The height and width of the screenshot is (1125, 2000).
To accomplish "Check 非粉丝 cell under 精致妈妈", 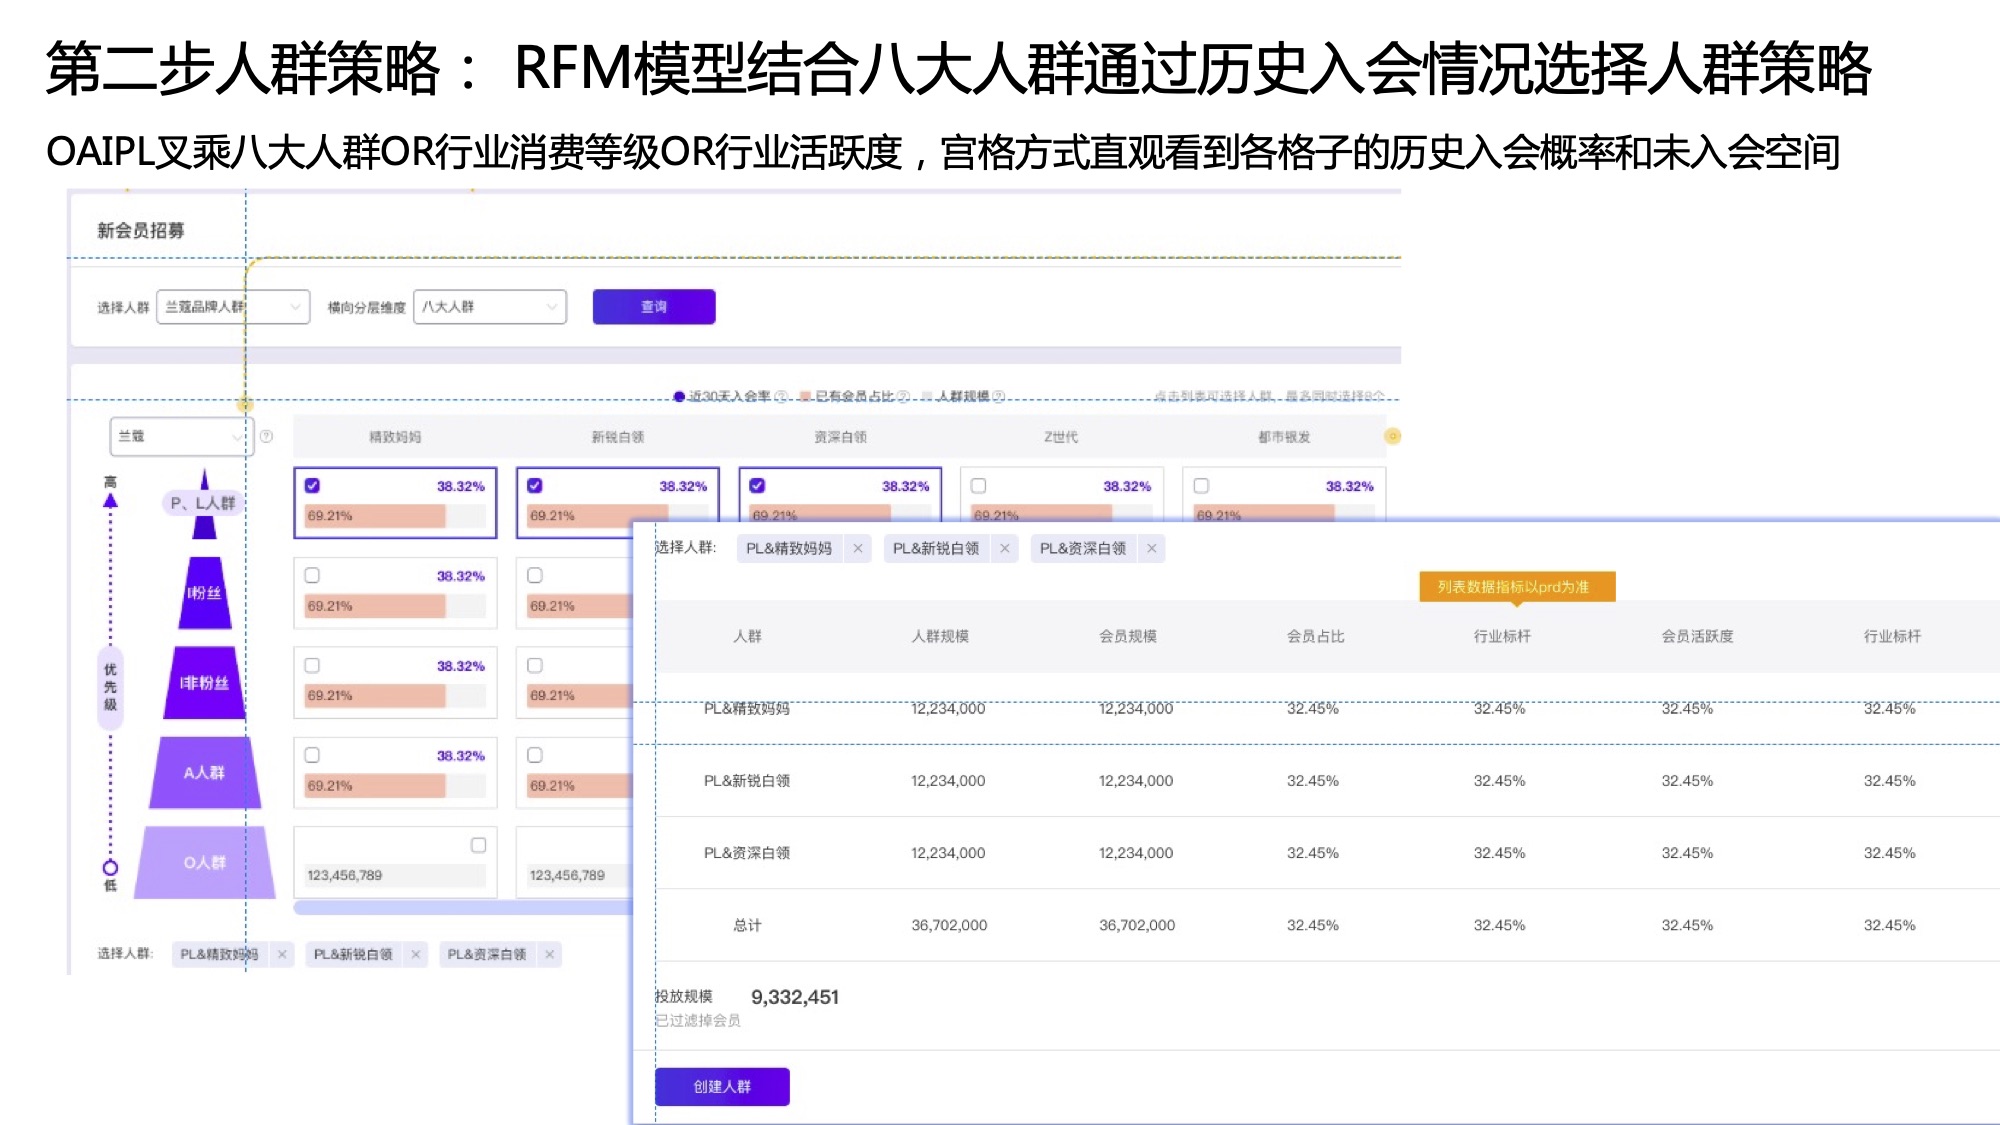I will pos(312,665).
